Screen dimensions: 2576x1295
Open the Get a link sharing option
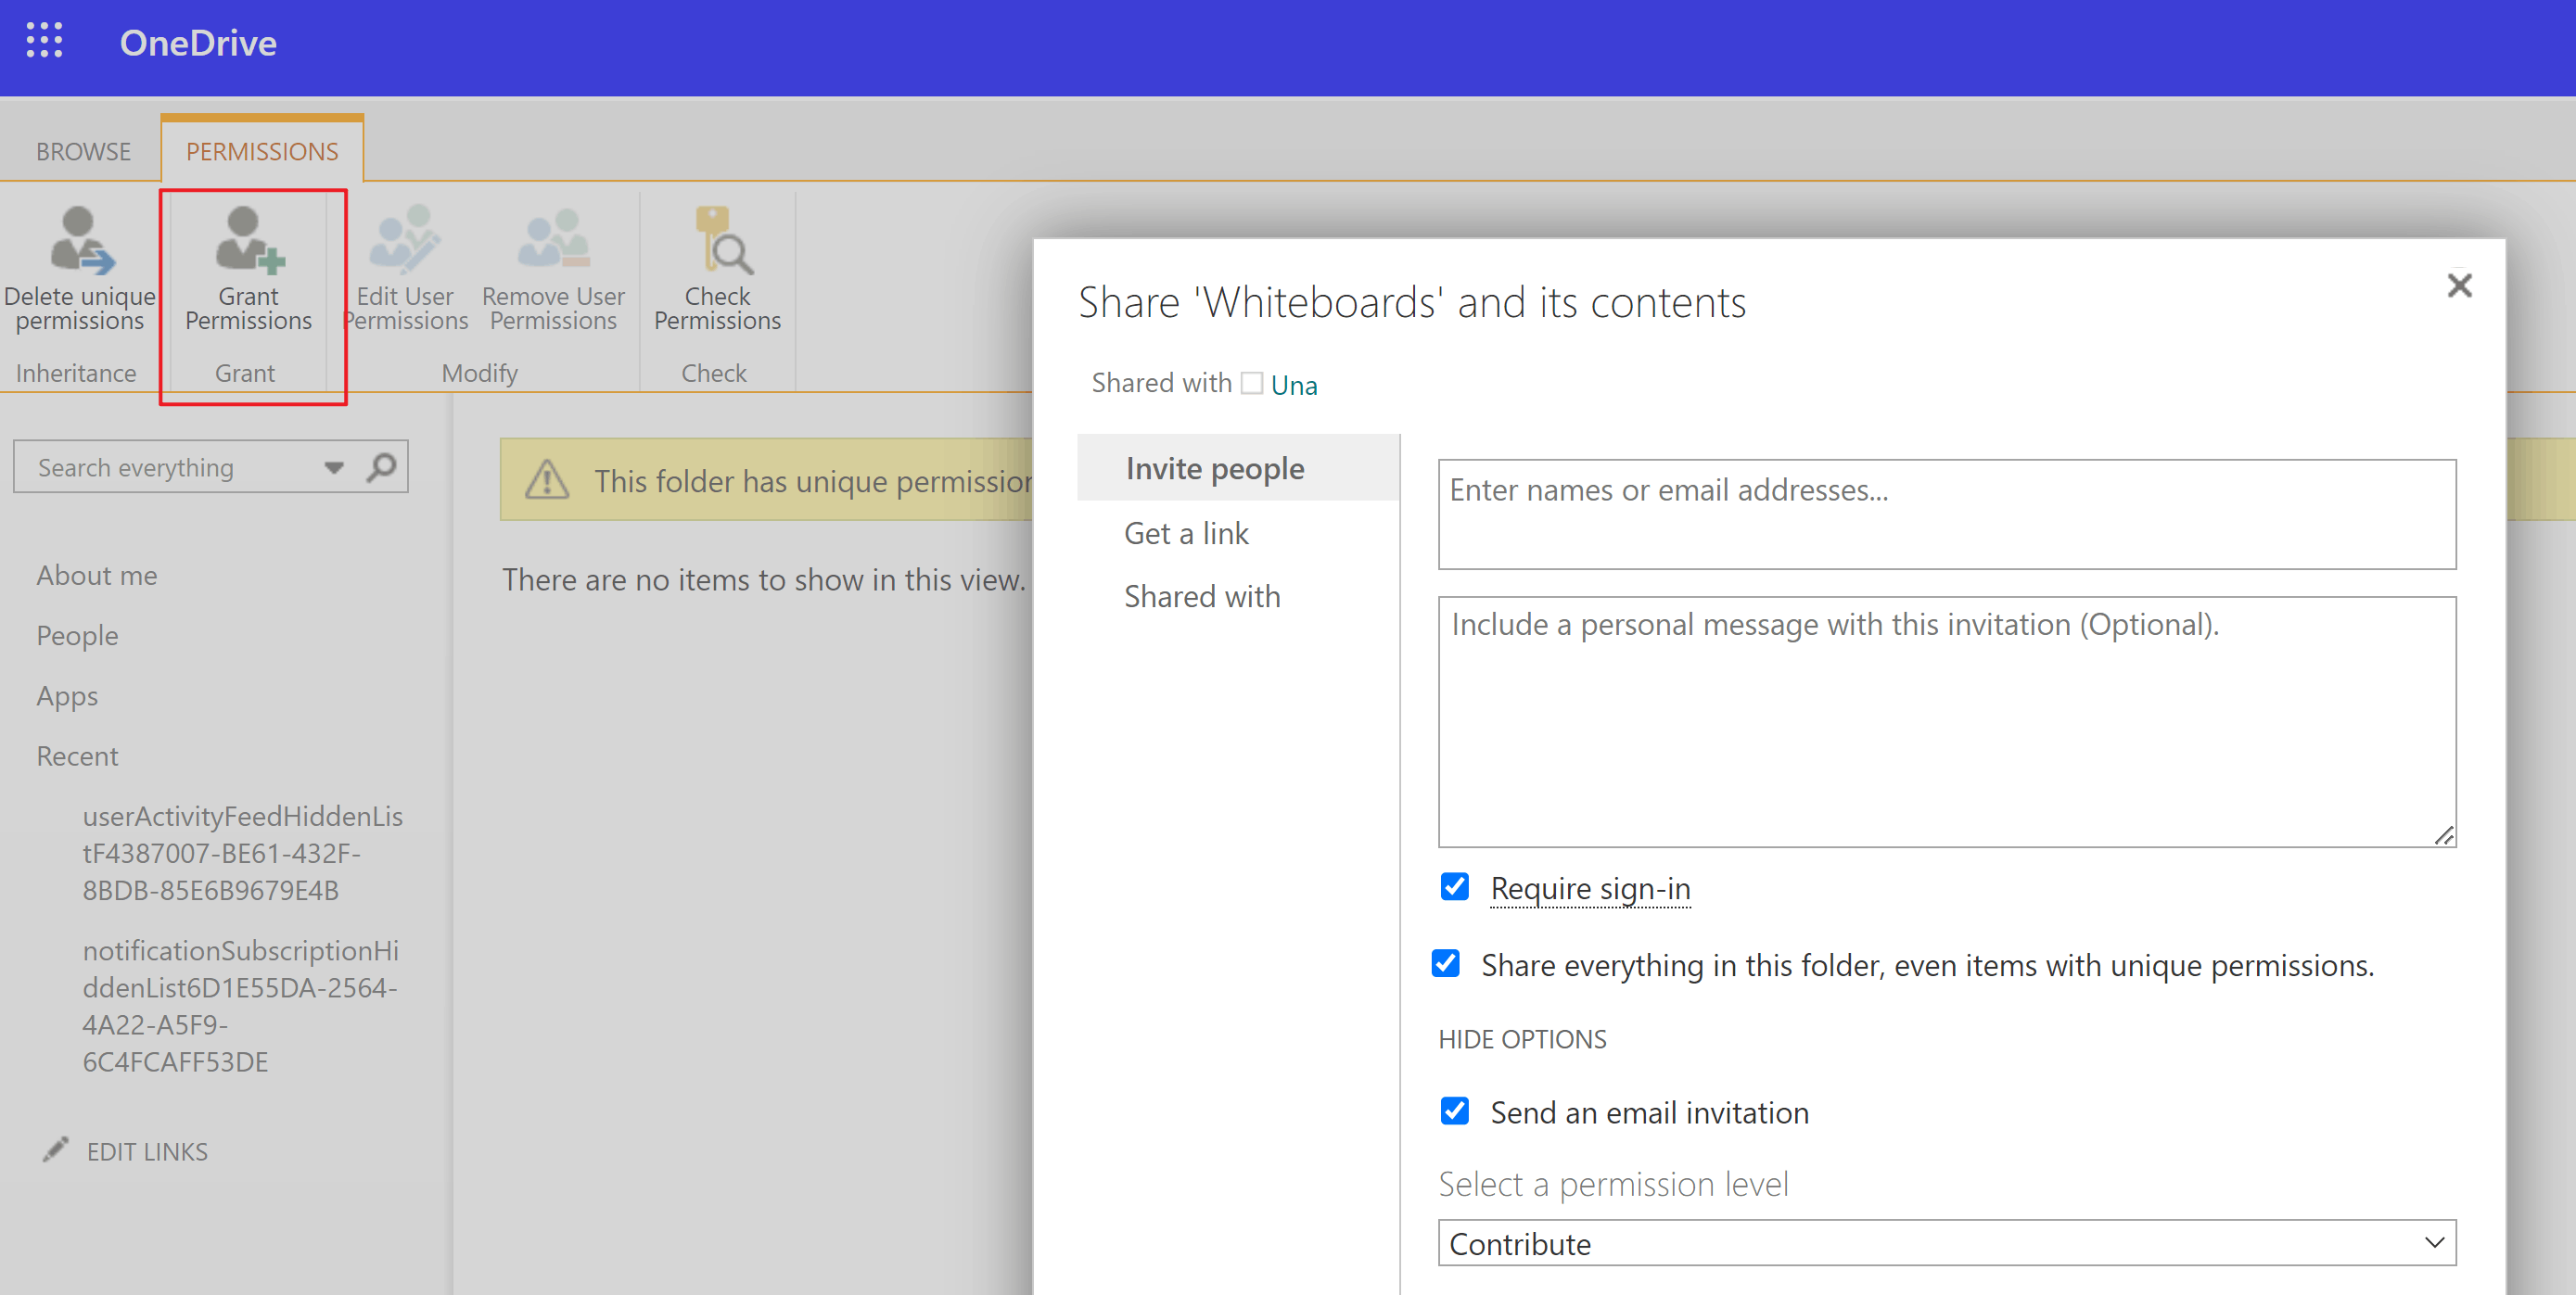[1186, 532]
